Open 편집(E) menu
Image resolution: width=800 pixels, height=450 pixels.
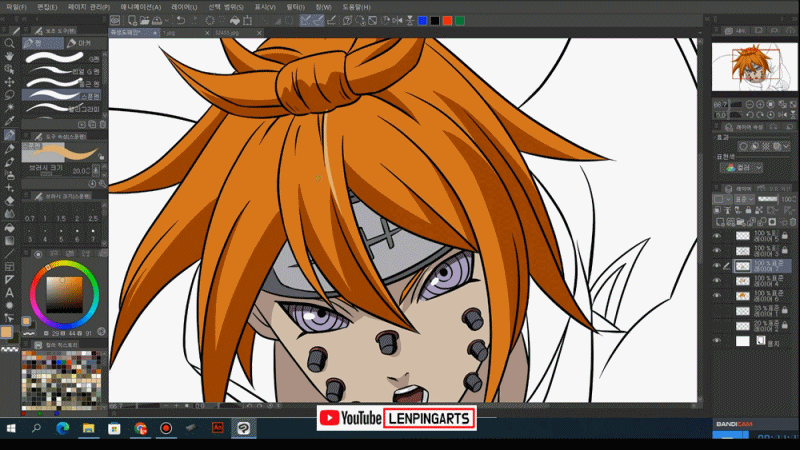coord(47,7)
